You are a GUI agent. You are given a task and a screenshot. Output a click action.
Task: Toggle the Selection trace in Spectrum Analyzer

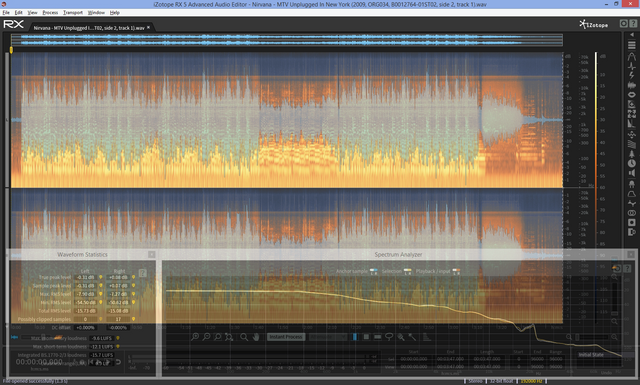pos(407,271)
